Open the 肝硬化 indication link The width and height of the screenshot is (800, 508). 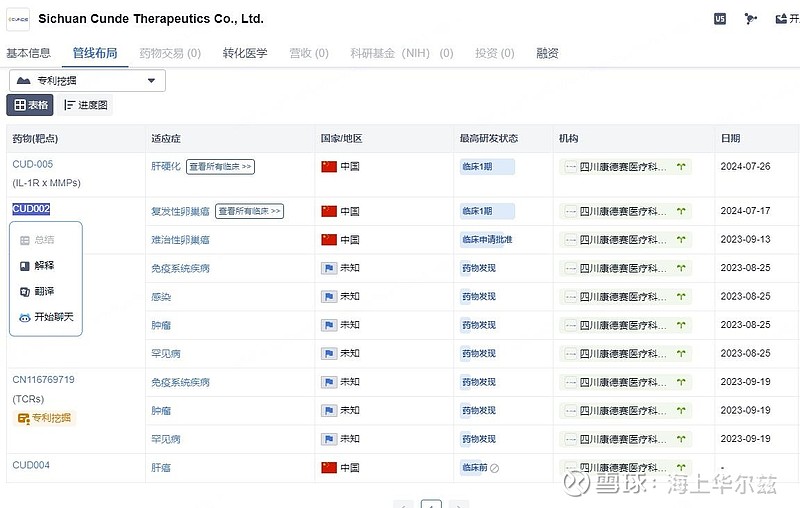166,167
